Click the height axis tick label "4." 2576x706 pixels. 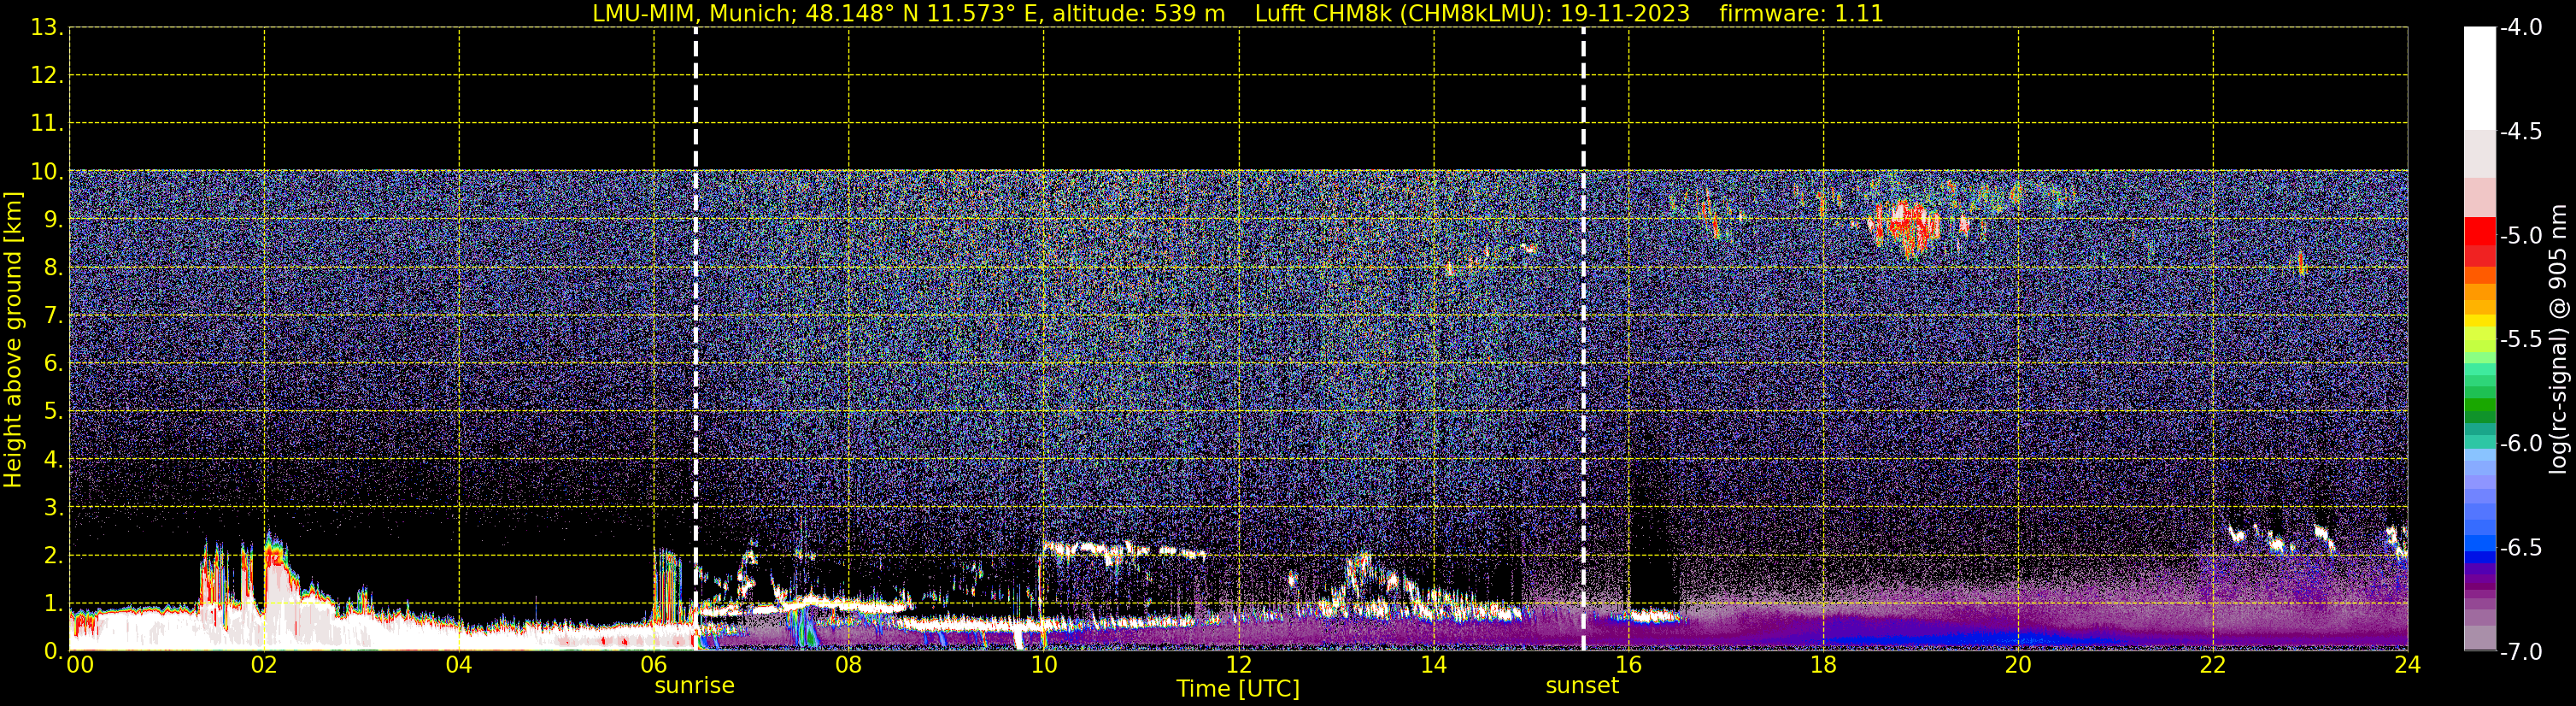(x=53, y=459)
